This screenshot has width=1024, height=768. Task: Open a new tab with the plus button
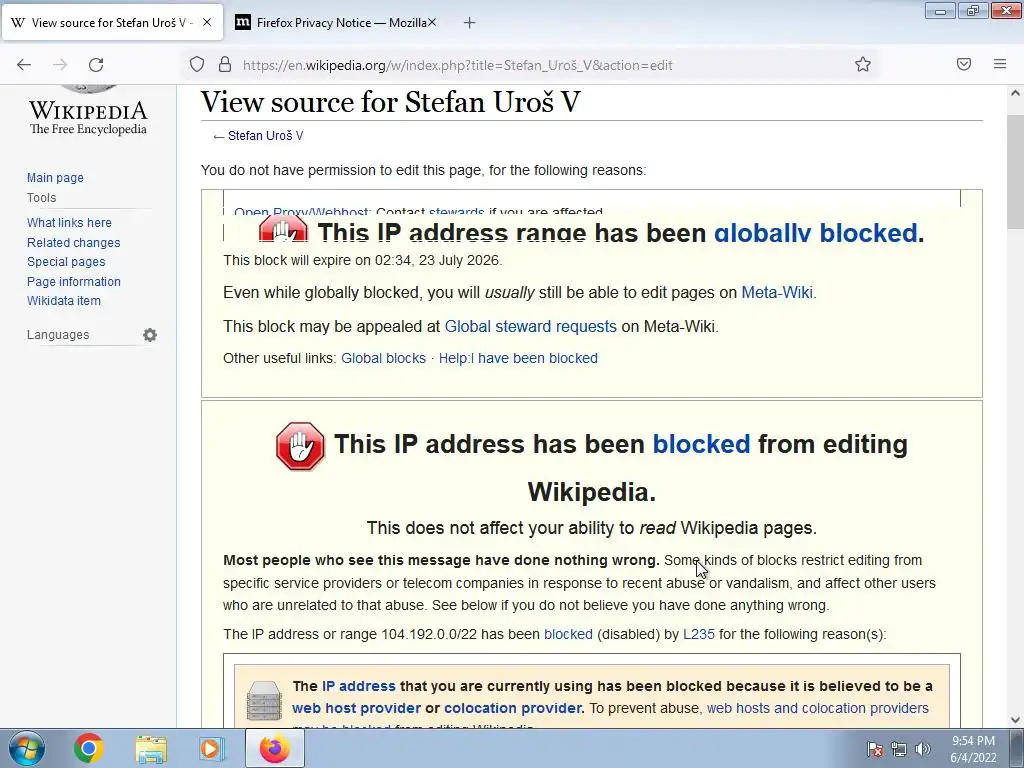click(x=470, y=23)
